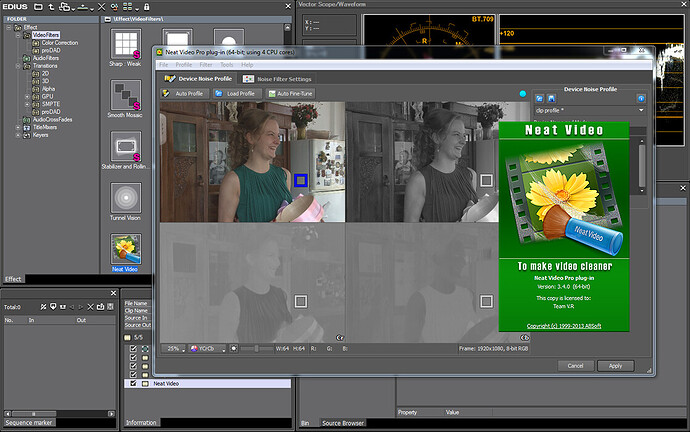Screen dimensions: 690x432
Task: Open the clip profile dropdown
Action: [590, 110]
